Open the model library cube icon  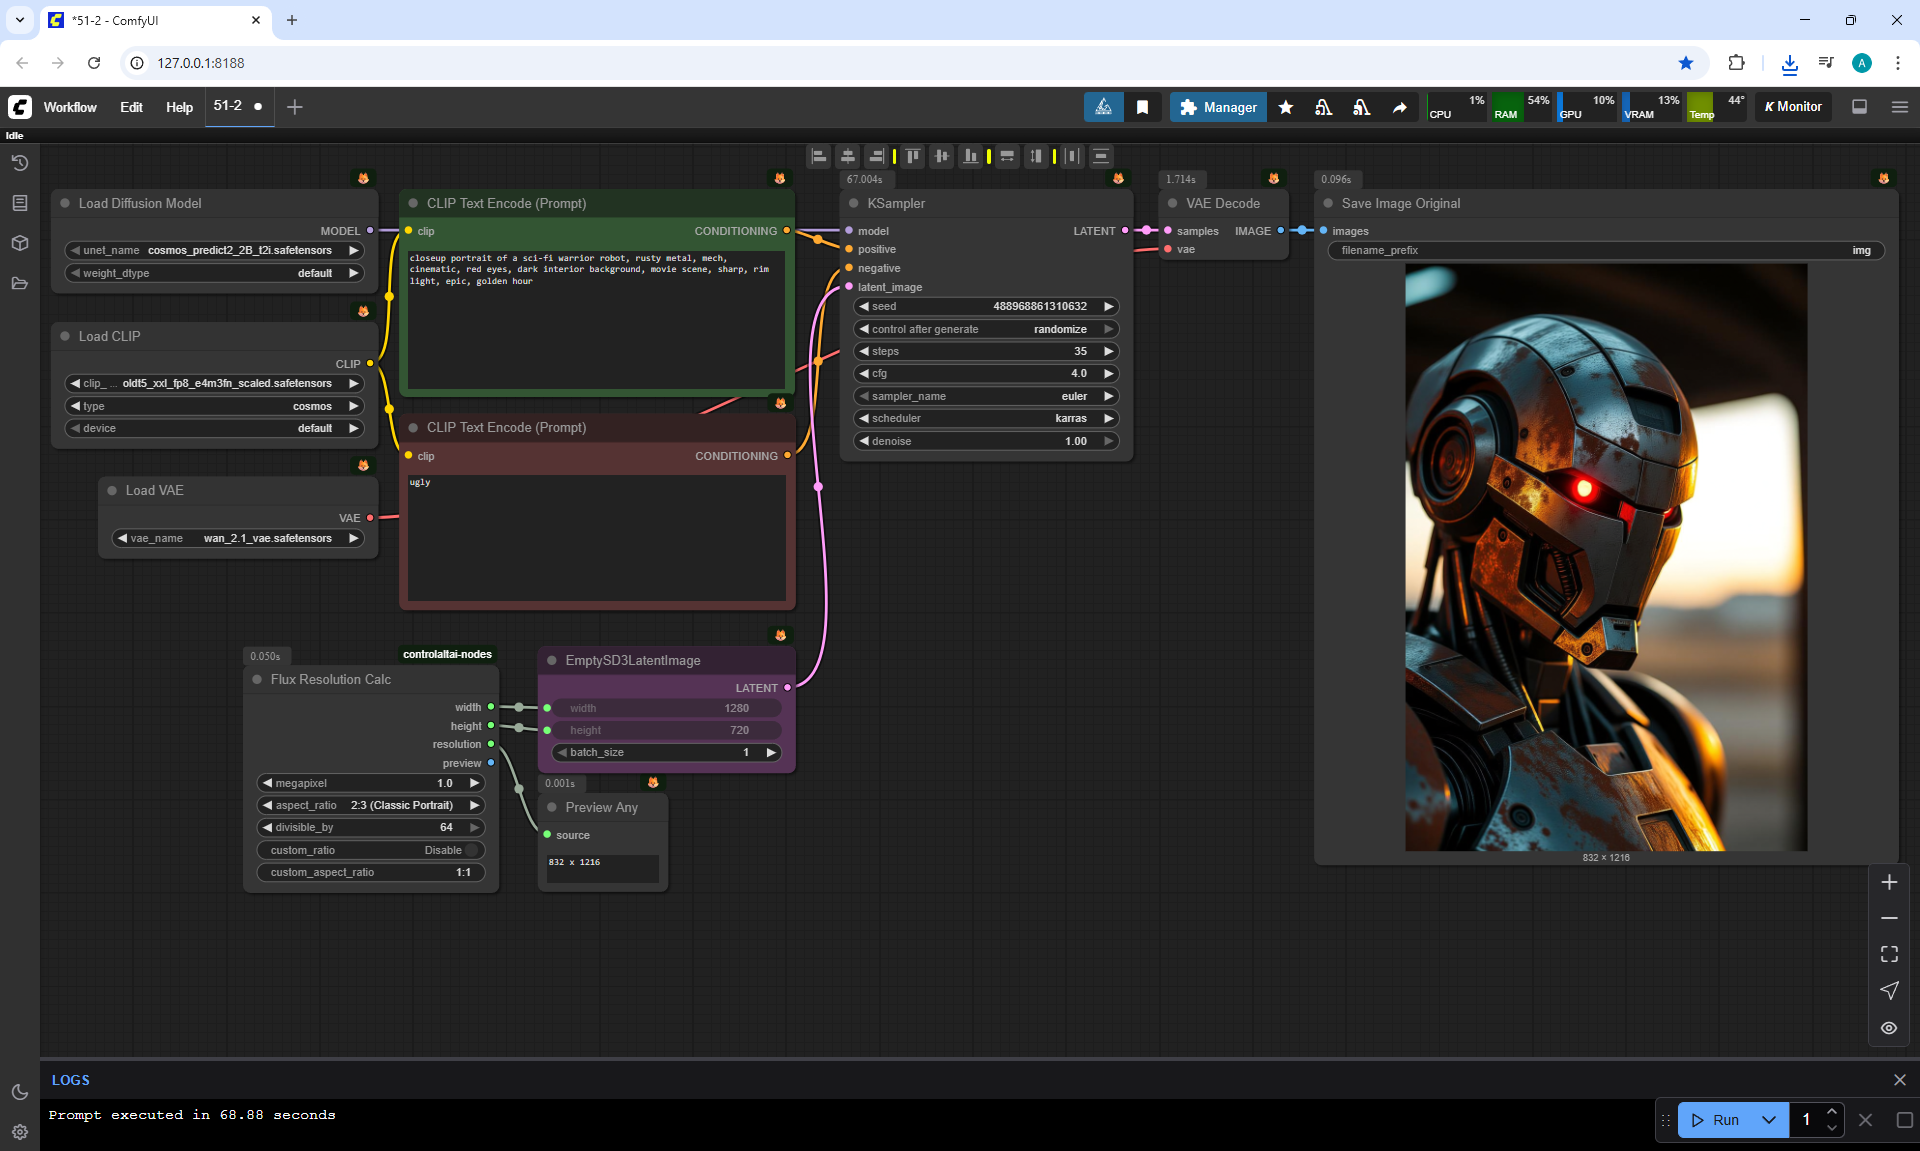[19, 243]
